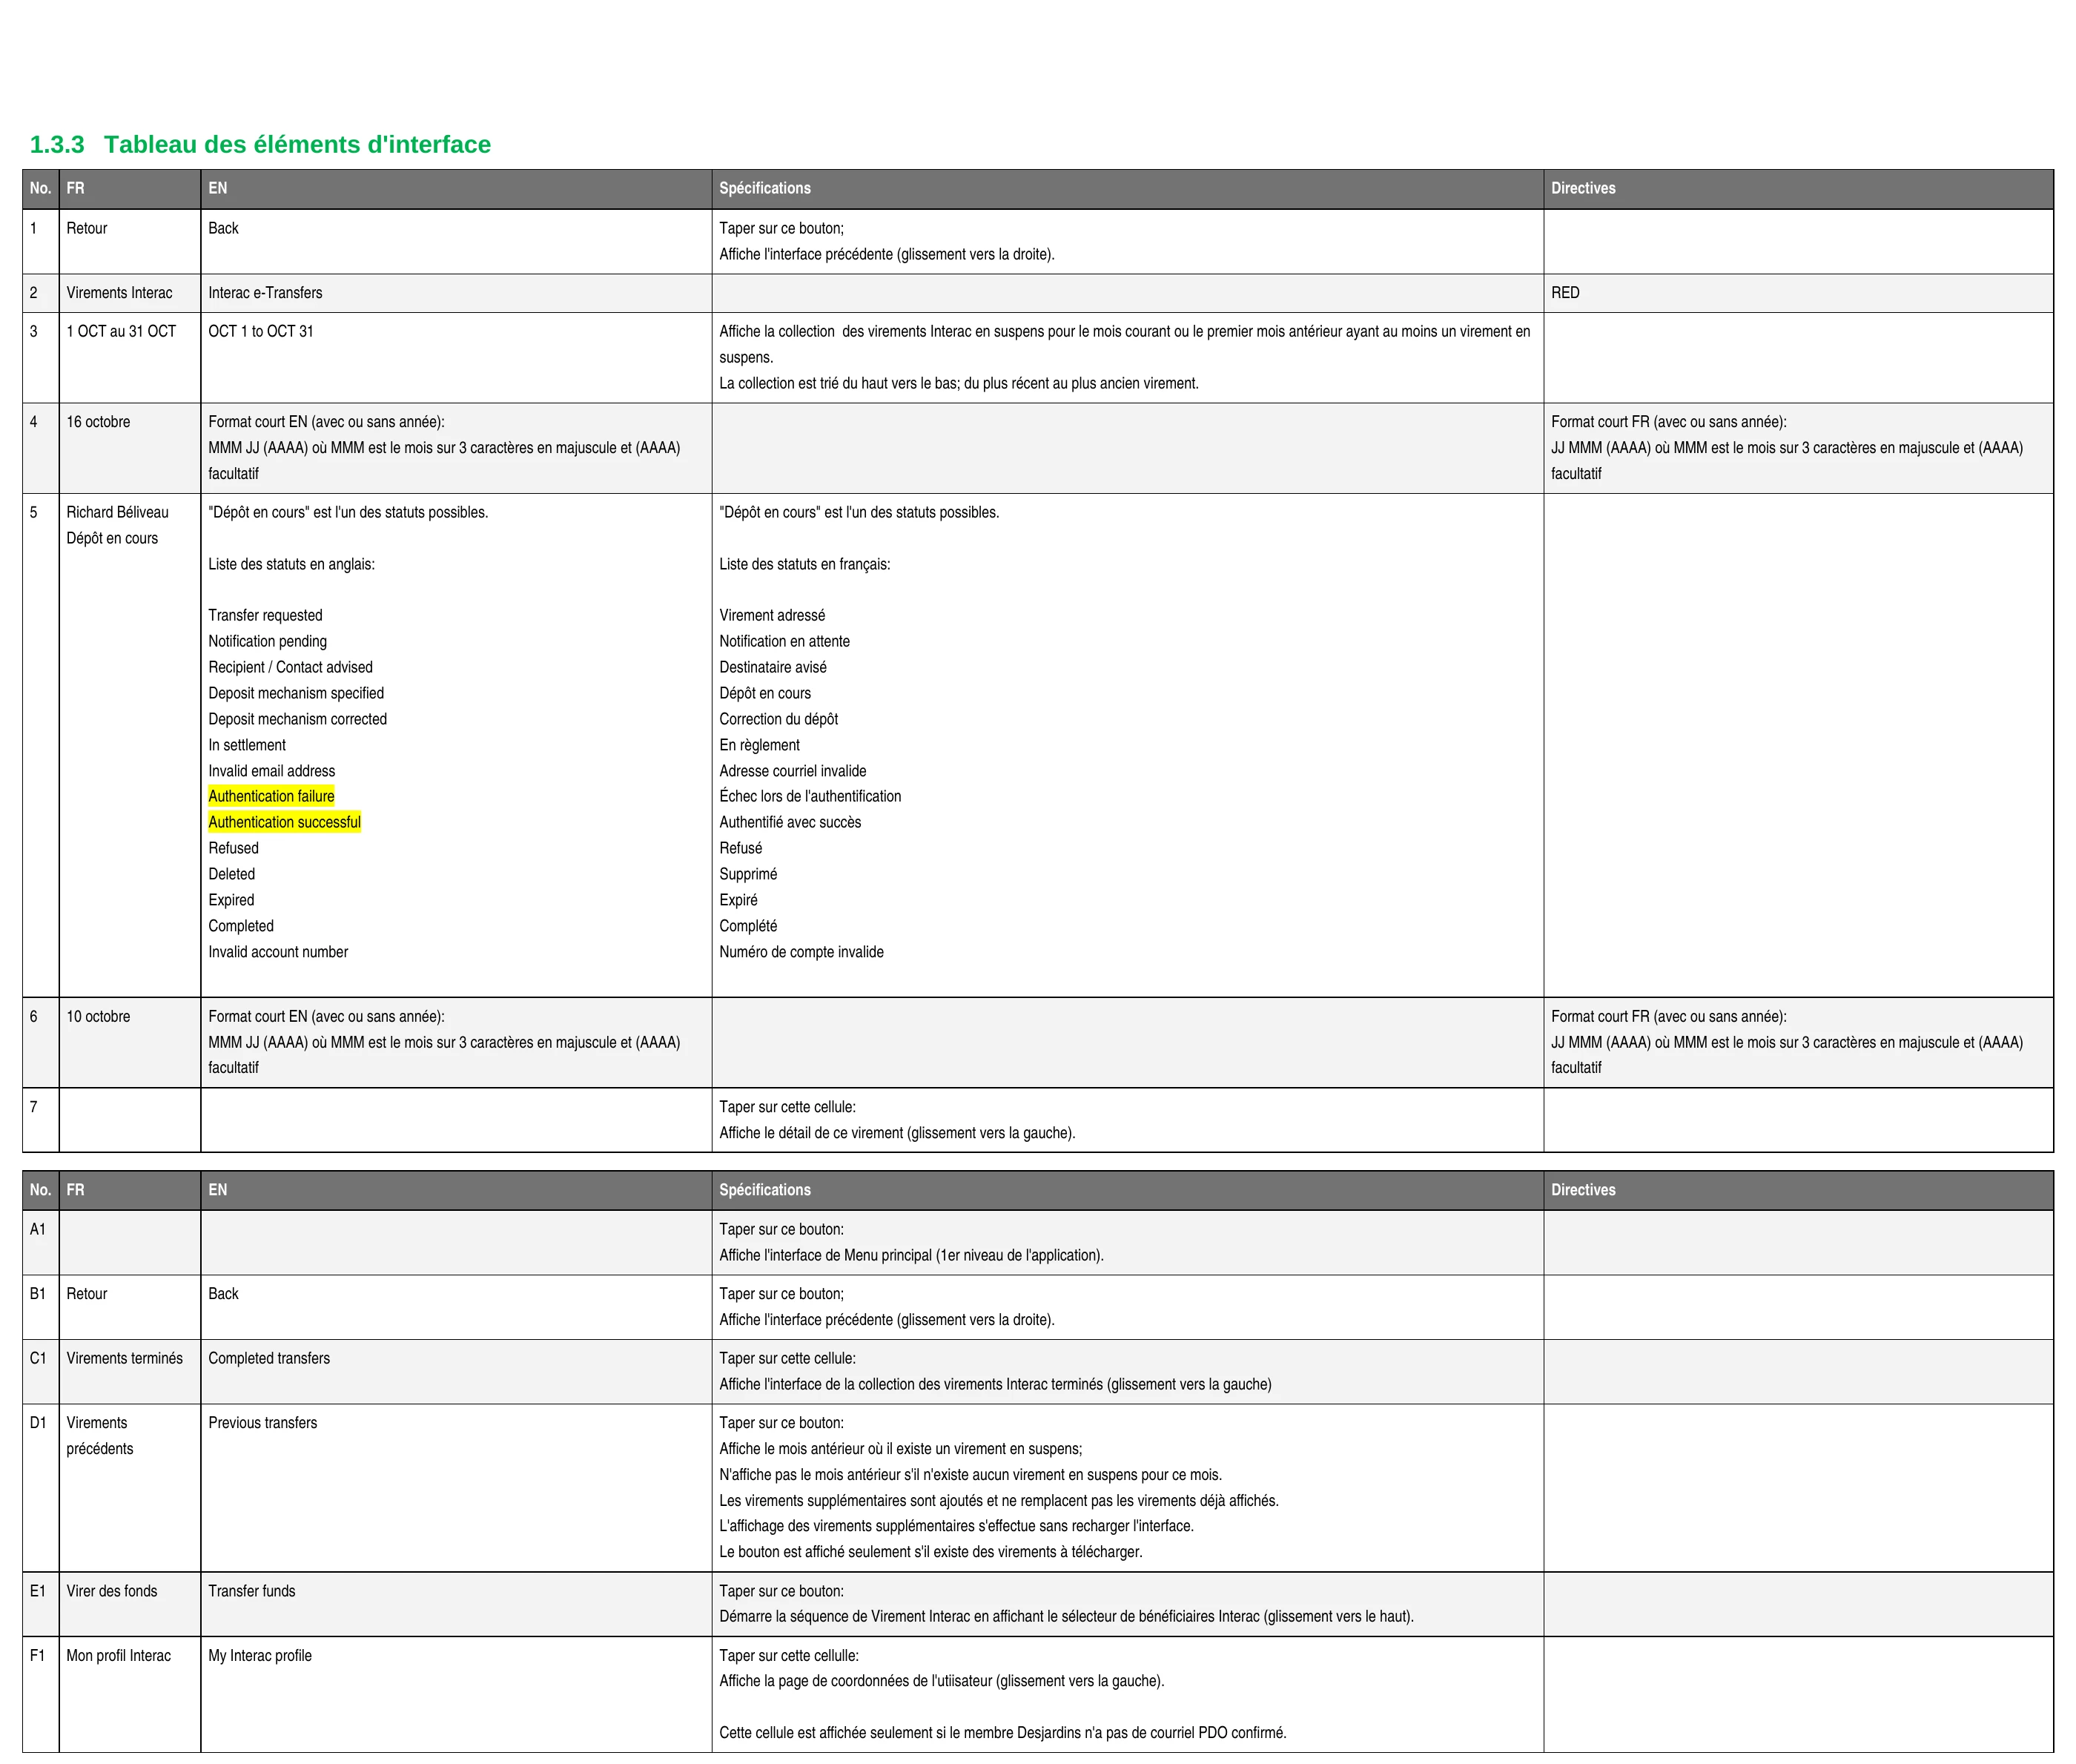Click 'In settlement' status

point(247,745)
